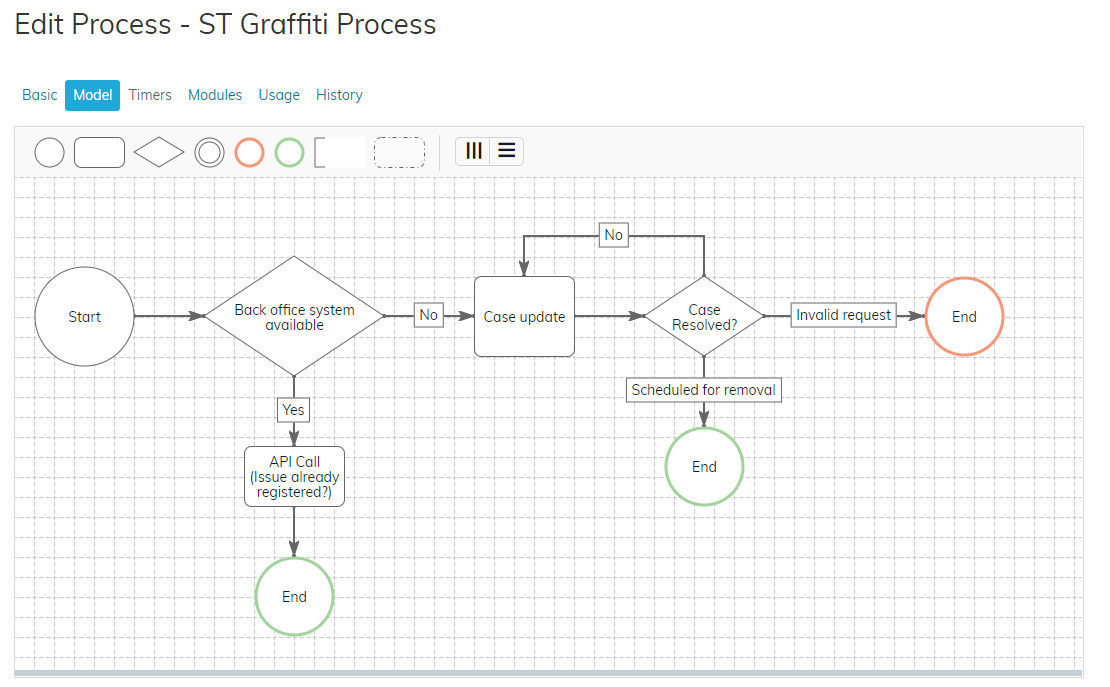Click the 'Invalid request' connector label

point(843,315)
